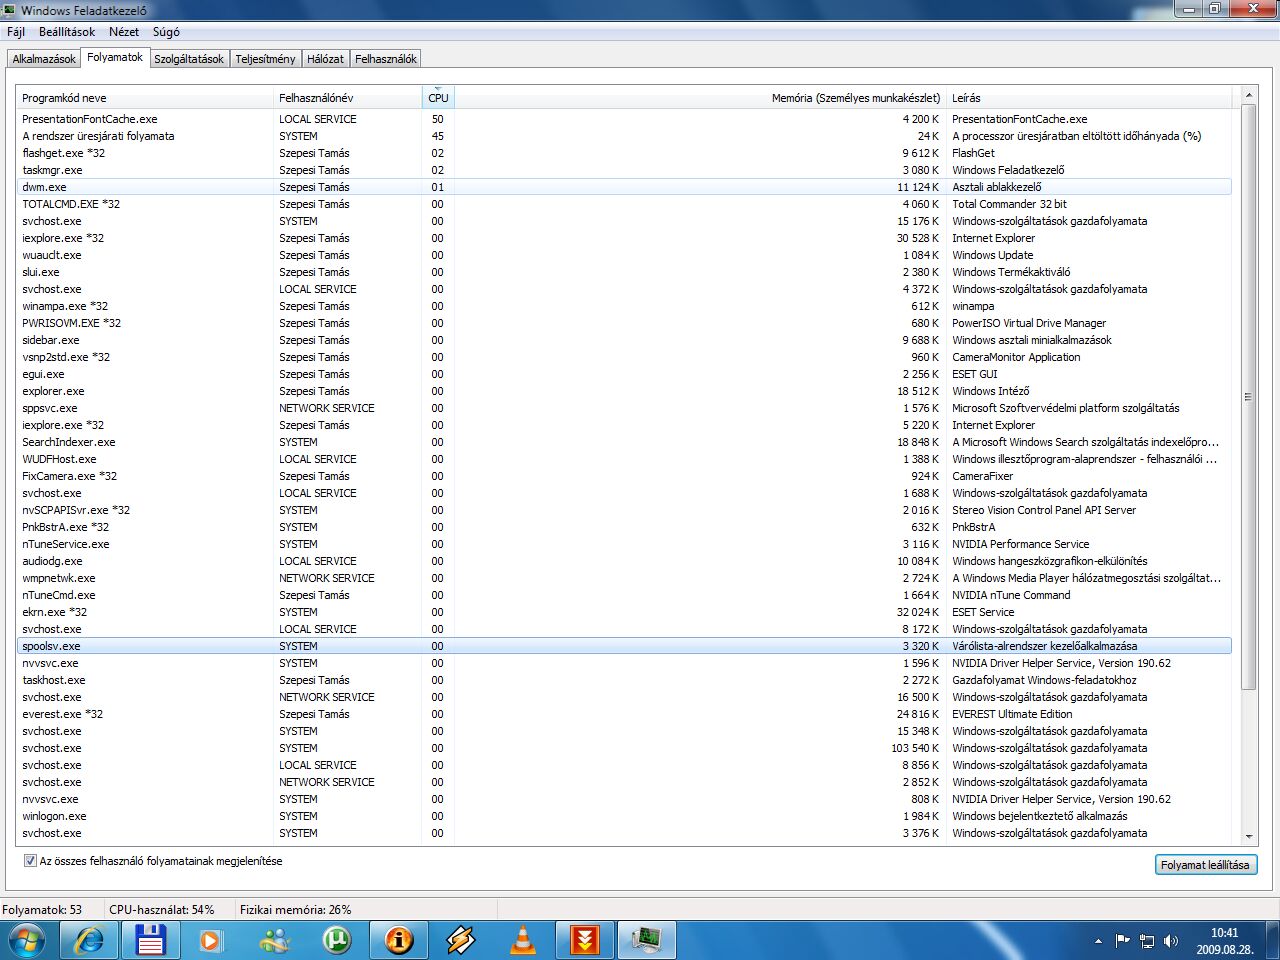Click the 103 540 K memory value
Image resolution: width=1280 pixels, height=960 pixels.
coord(915,748)
